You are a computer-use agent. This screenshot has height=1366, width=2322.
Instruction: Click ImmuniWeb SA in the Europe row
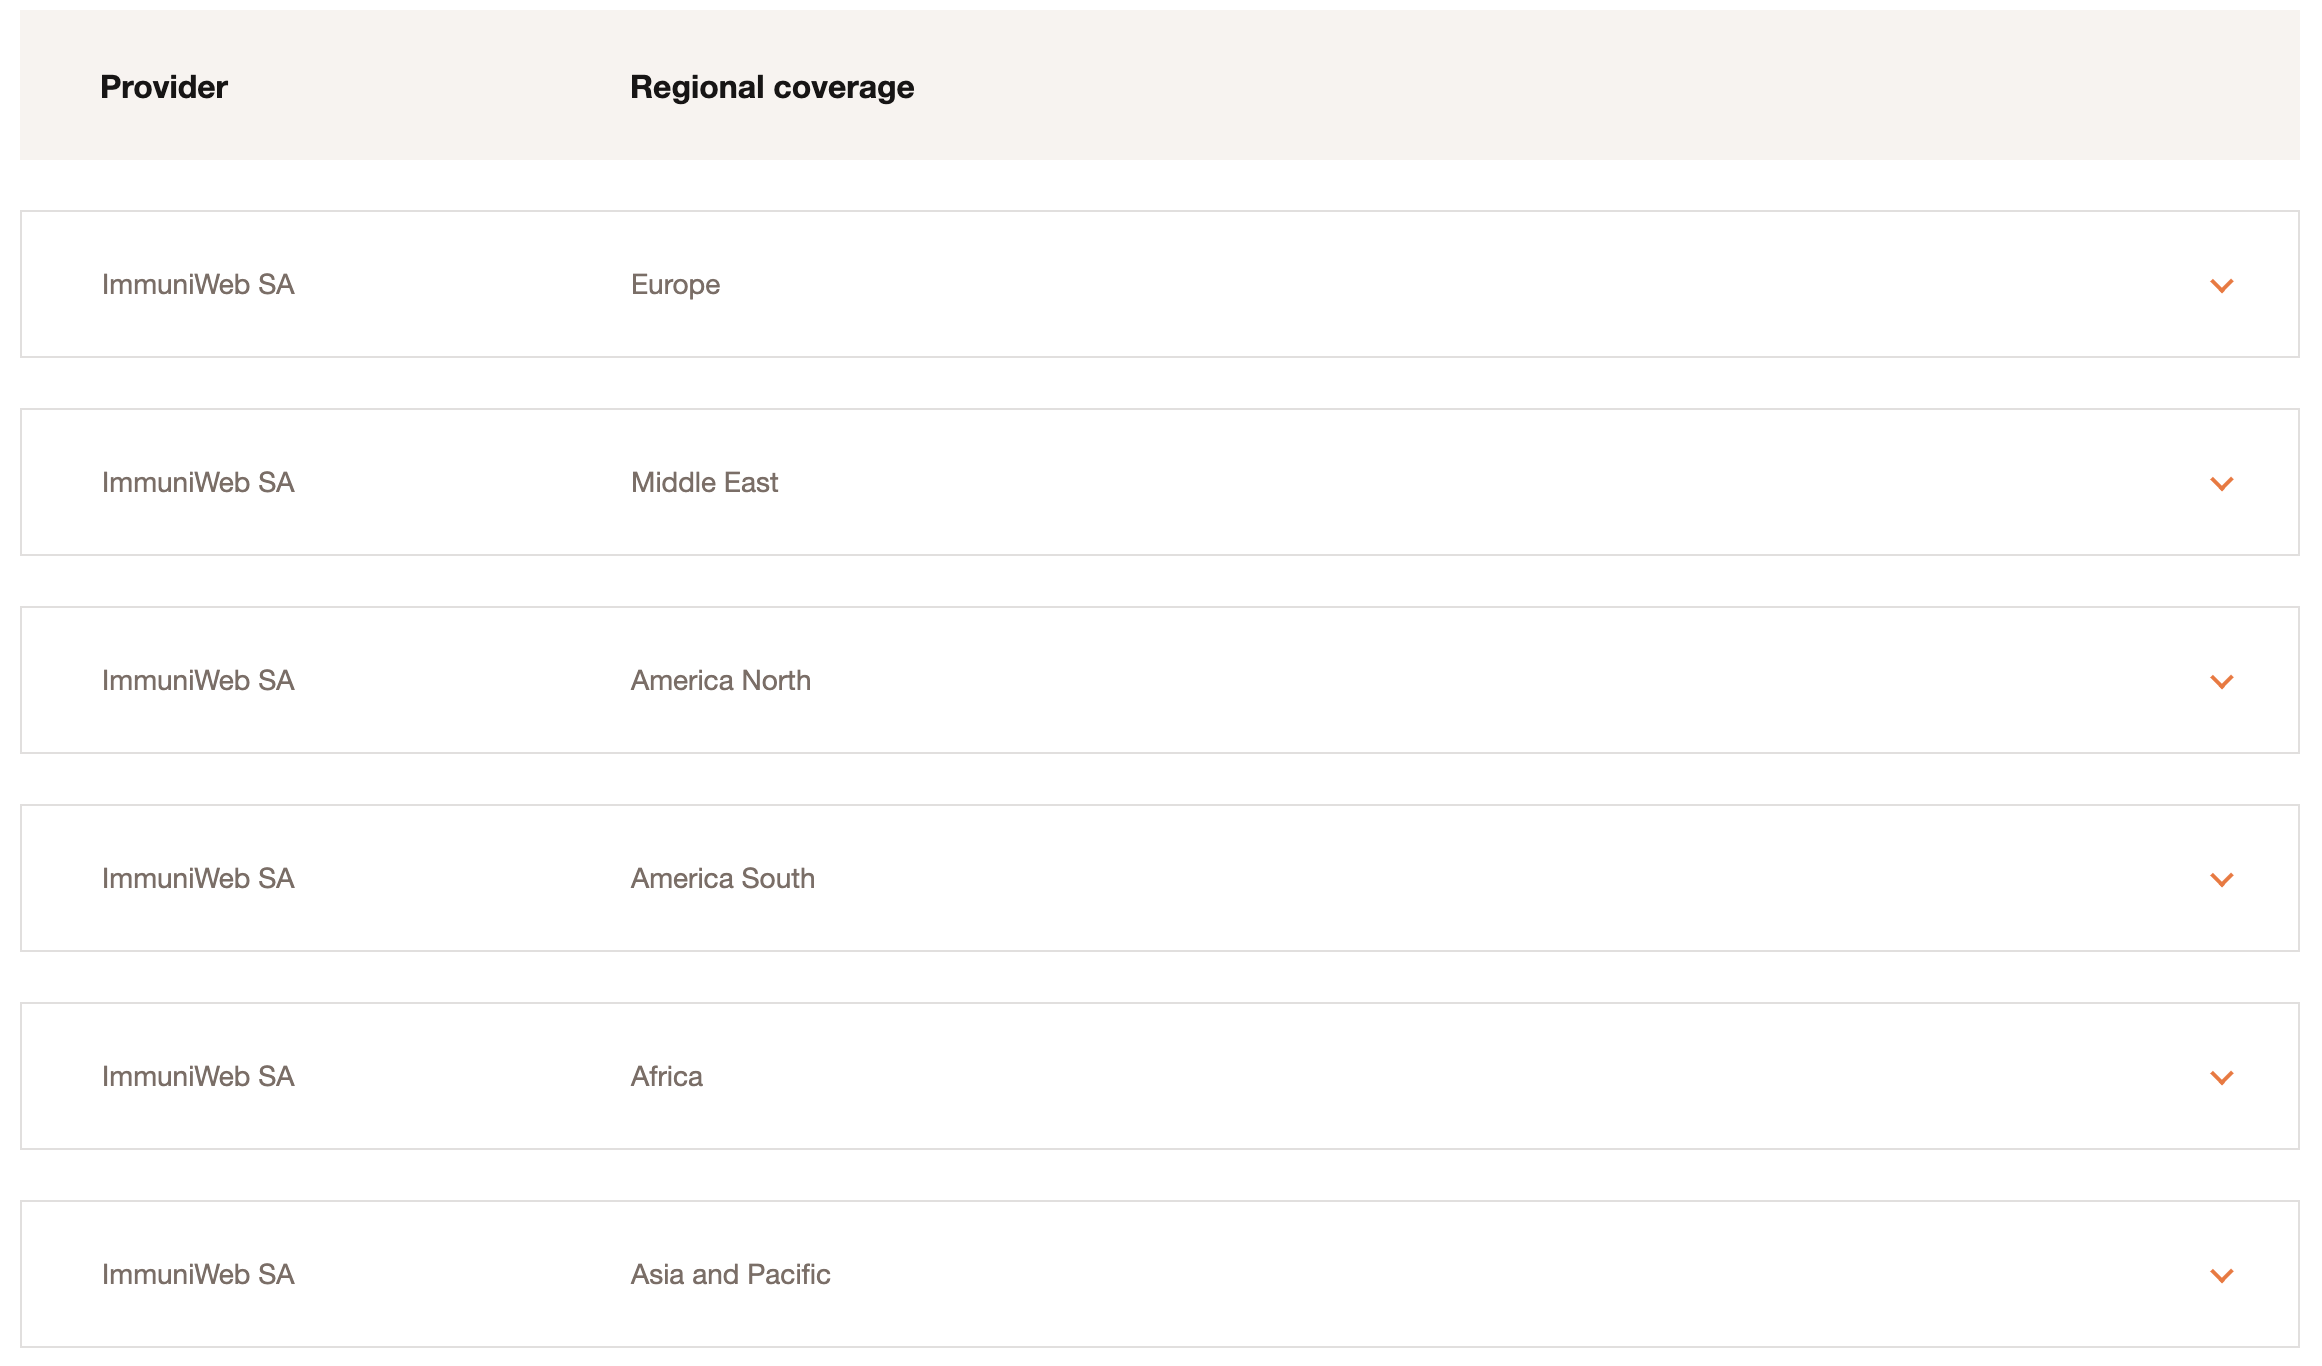point(198,284)
